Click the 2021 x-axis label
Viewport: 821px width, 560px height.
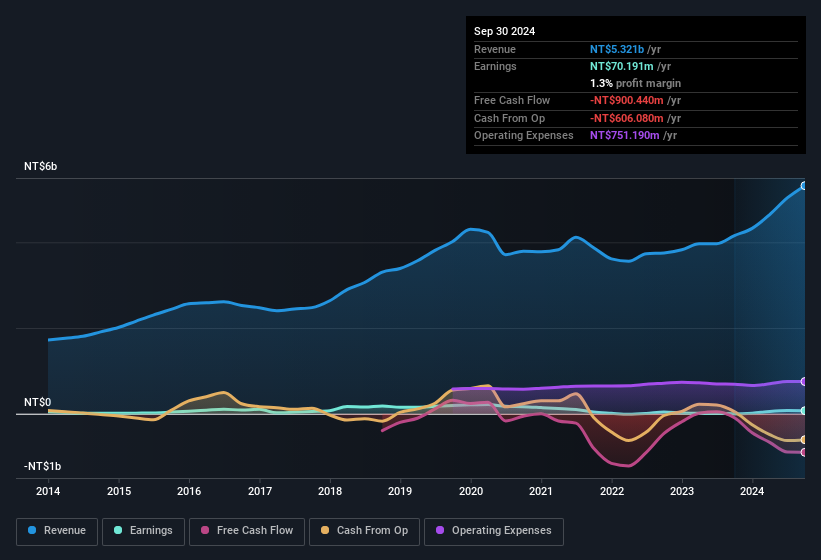click(x=541, y=491)
